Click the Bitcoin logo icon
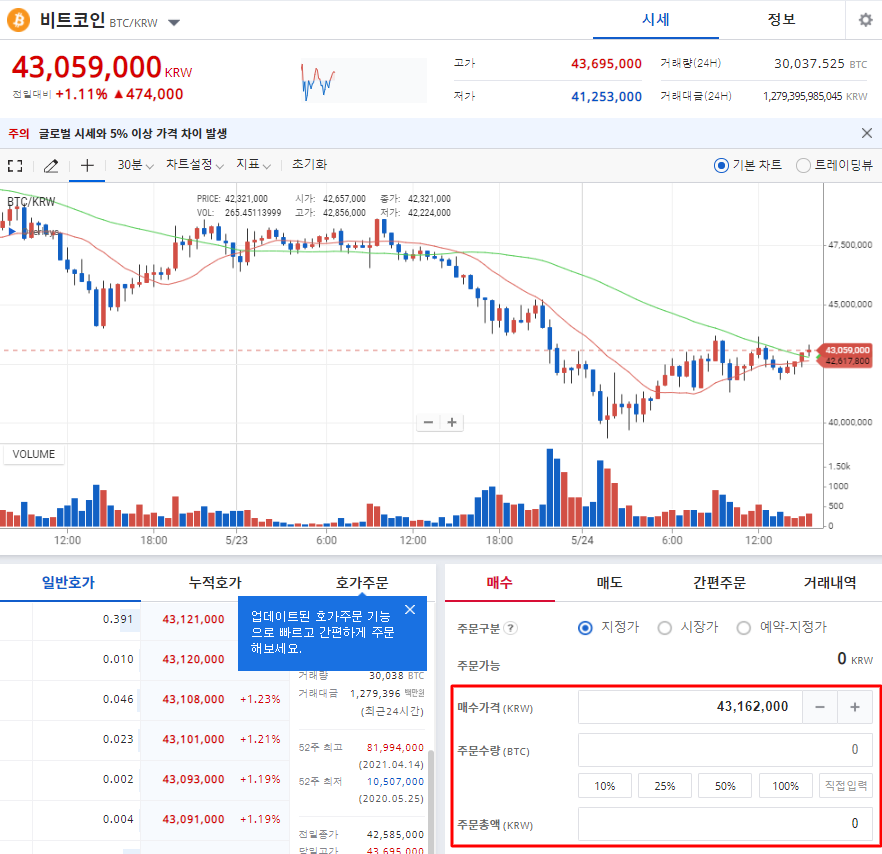Screen dimensions: 882x854 coord(19,20)
